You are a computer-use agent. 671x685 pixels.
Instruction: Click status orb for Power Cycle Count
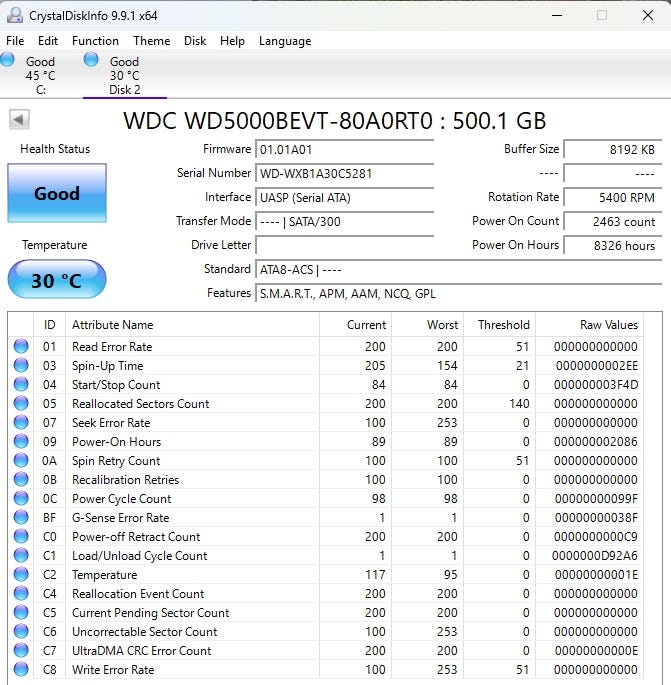[21, 498]
